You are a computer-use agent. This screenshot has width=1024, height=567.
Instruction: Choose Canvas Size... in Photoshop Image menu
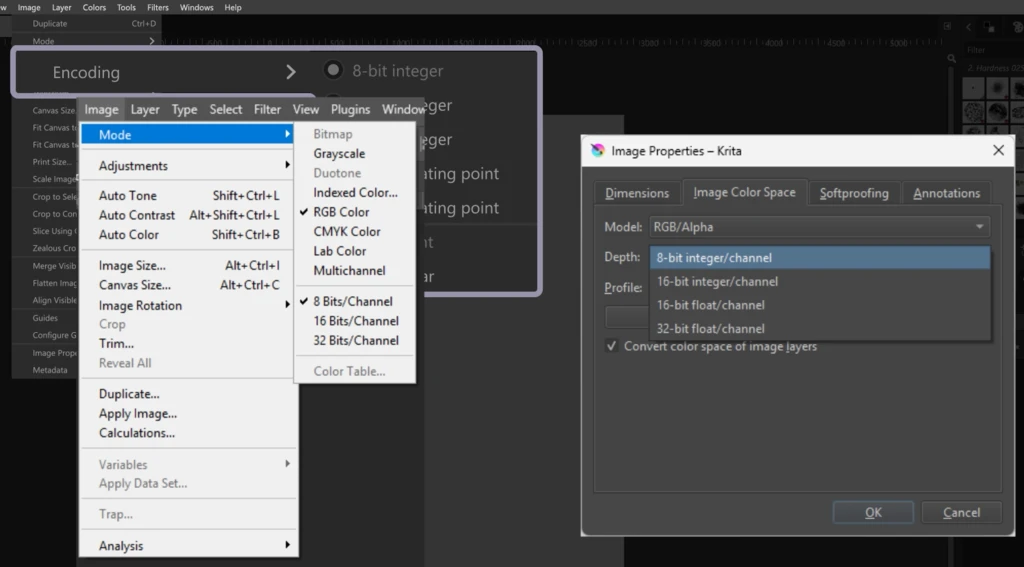tap(189, 285)
